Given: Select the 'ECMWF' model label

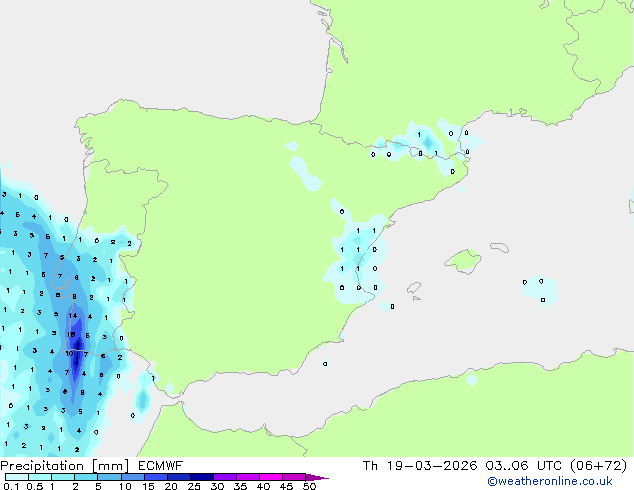Looking at the screenshot, I should point(161,466).
